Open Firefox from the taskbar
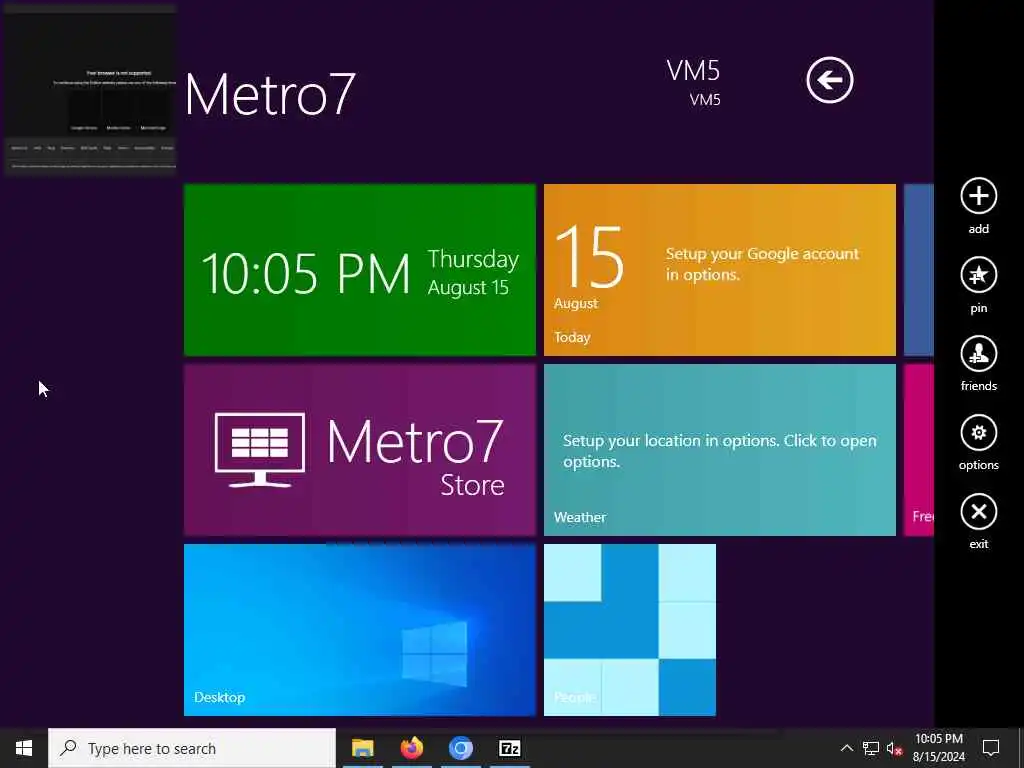 [411, 748]
